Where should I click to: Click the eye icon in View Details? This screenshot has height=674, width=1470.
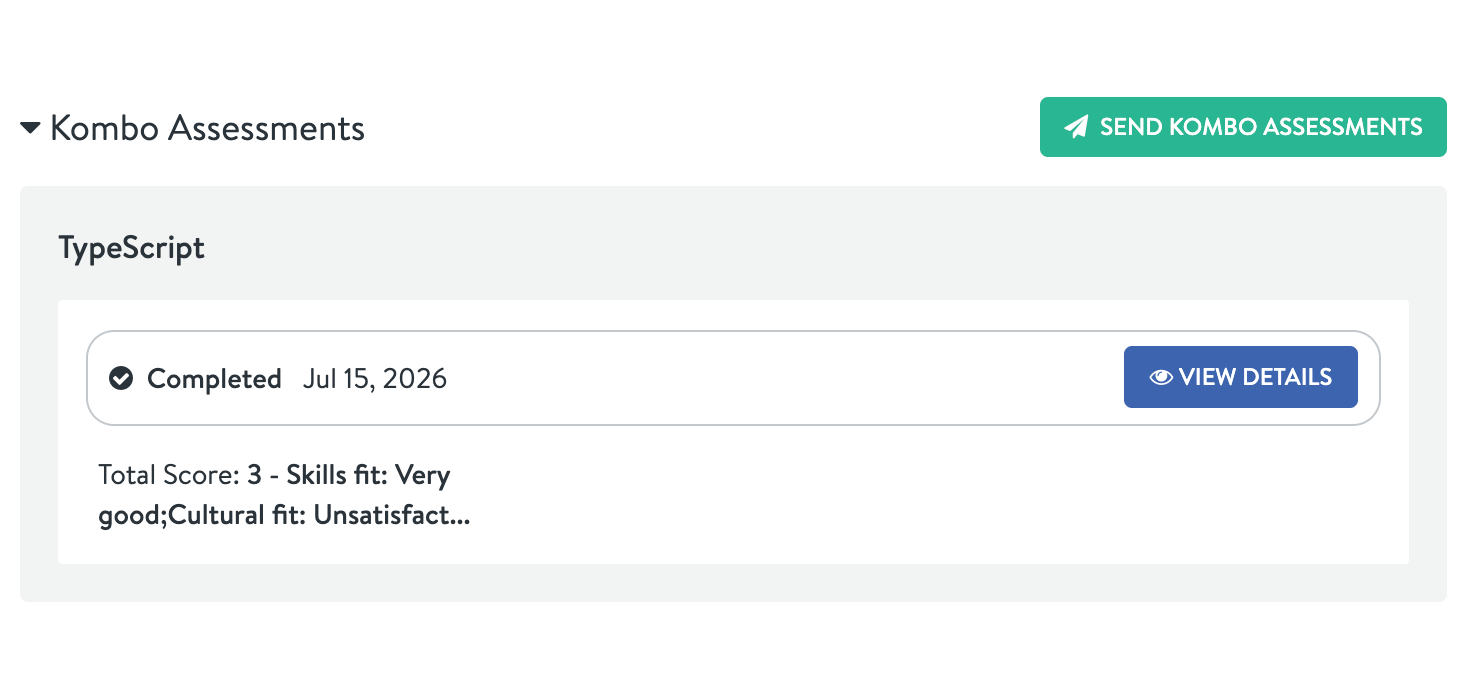[1161, 378]
